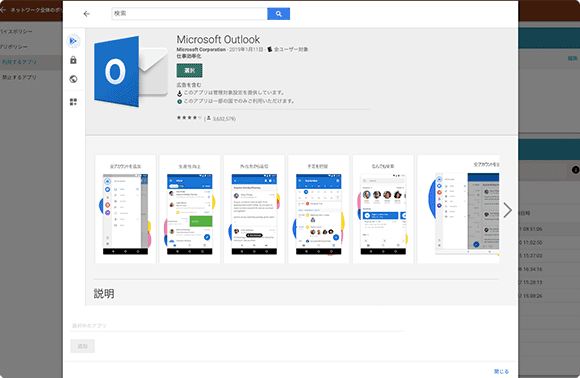
Task: Select バイスポリシー in the background sidebar
Action: point(16,32)
